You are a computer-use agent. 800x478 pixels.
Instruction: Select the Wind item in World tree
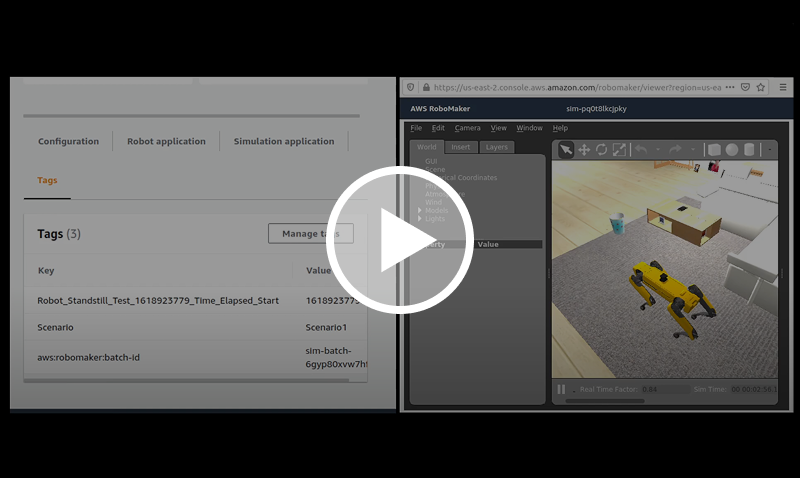(x=434, y=202)
